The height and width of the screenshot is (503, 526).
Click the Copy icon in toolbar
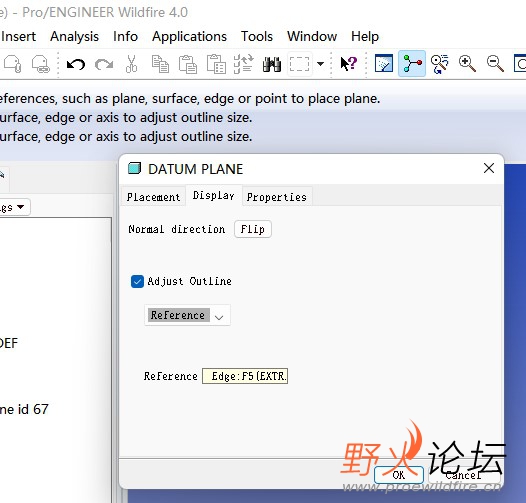[x=160, y=64]
